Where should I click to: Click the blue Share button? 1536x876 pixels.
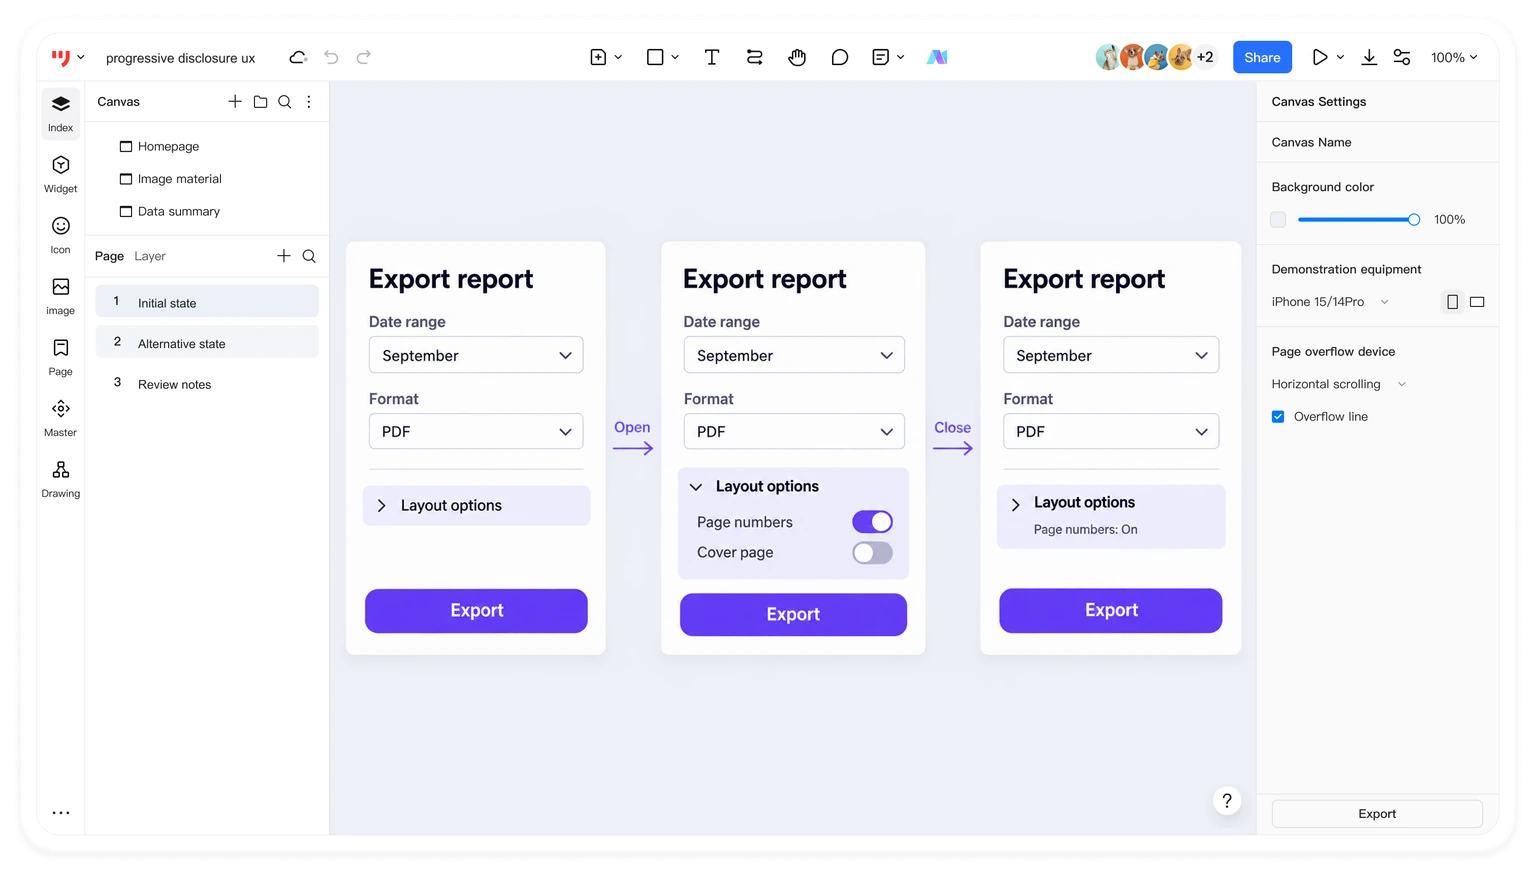(x=1262, y=57)
